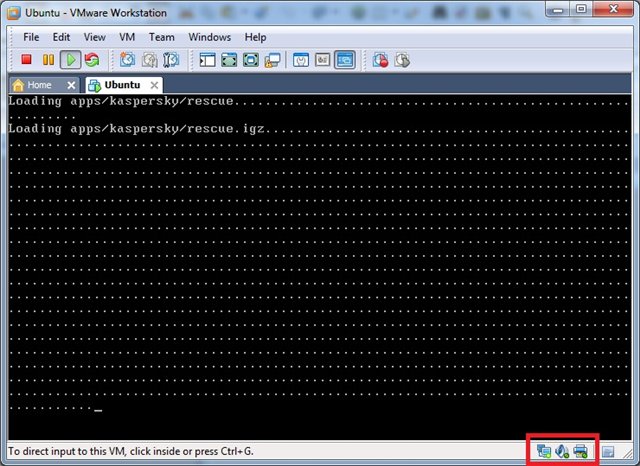Click the message log status bar icon
This screenshot has width=640, height=466.
click(608, 452)
